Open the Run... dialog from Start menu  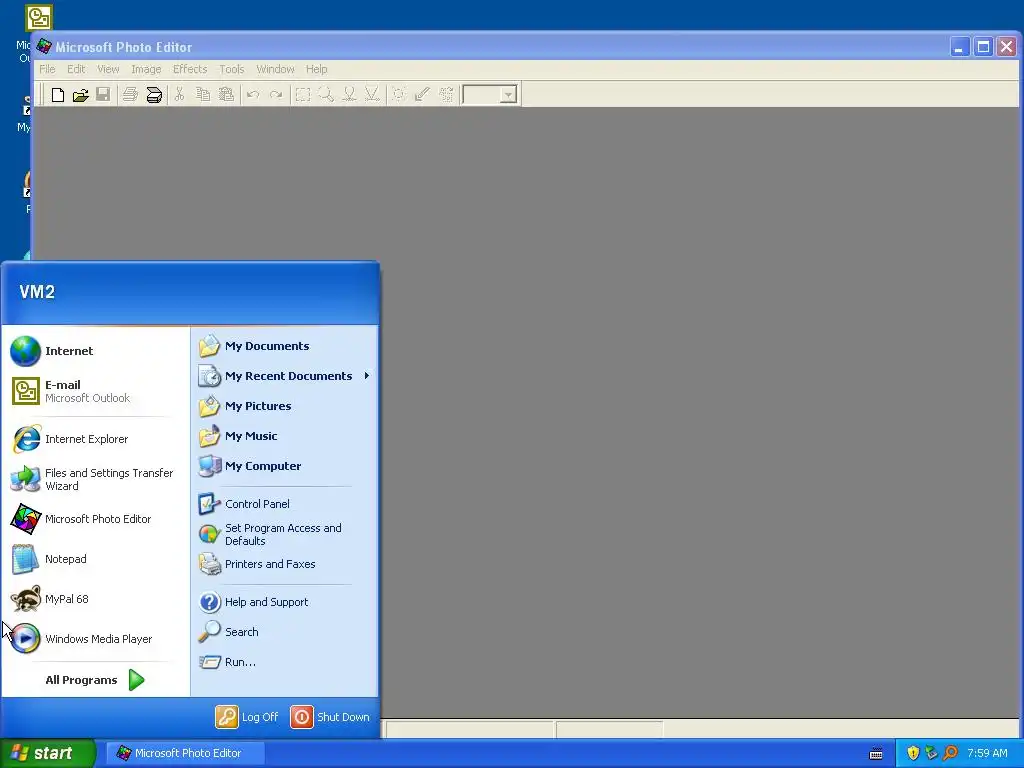[285, 662]
